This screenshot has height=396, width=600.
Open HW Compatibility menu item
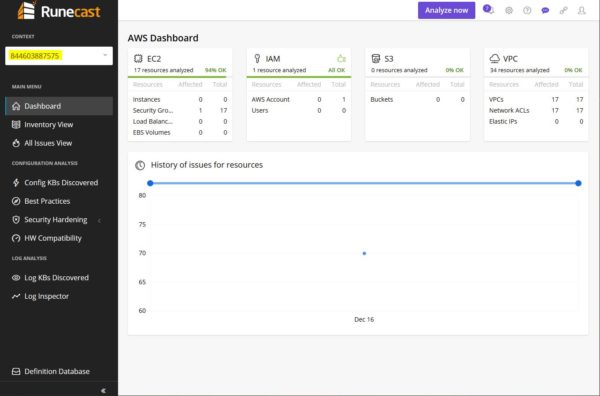[x=59, y=238]
